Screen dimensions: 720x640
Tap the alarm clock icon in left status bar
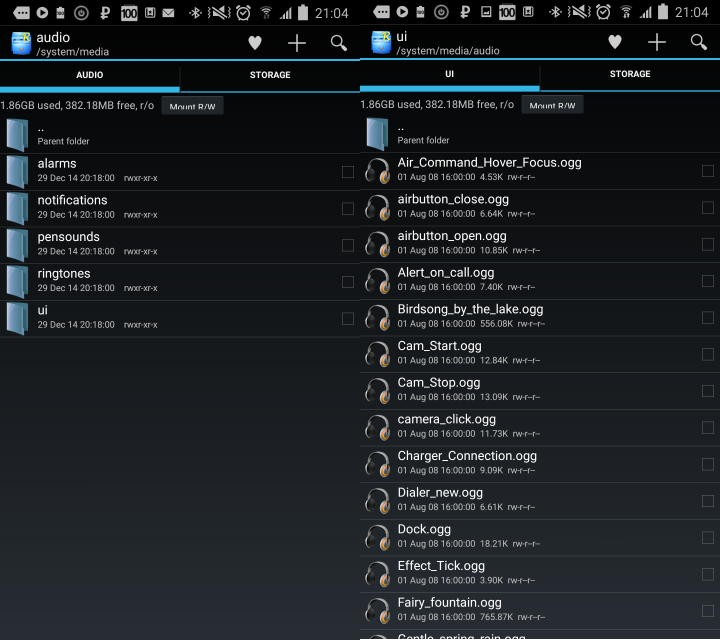pos(243,13)
